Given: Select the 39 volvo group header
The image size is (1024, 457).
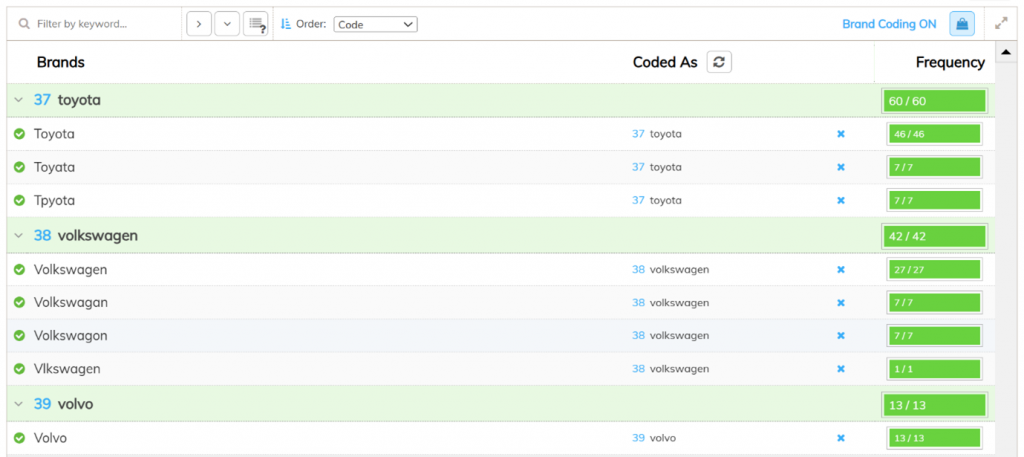Looking at the screenshot, I should point(501,404).
